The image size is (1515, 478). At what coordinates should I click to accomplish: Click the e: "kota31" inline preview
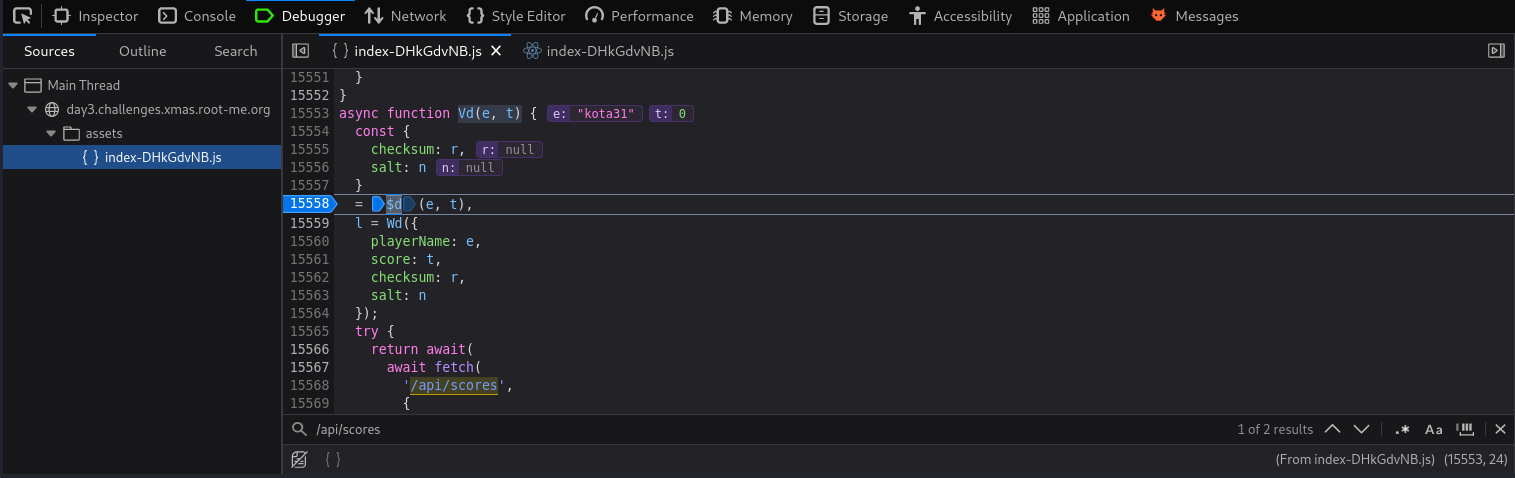(x=594, y=114)
